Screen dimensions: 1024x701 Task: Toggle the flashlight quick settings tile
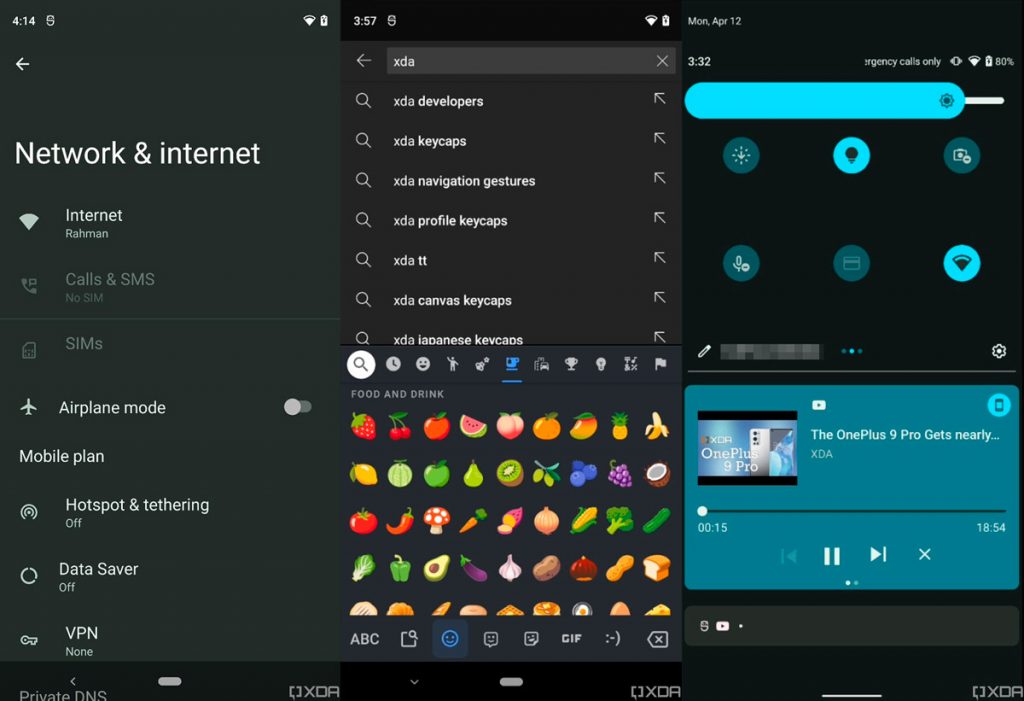pyautogui.click(x=851, y=155)
